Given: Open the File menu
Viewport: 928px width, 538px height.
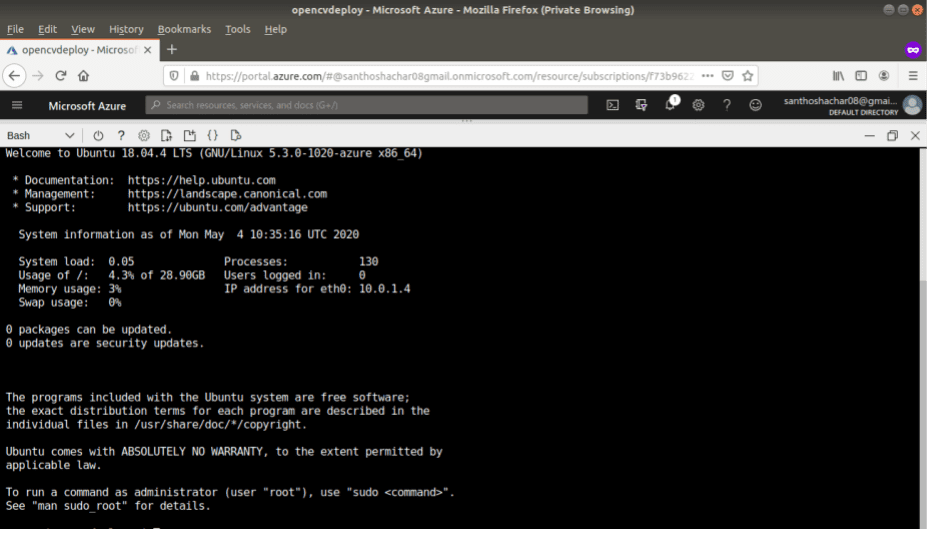Looking at the screenshot, I should point(15,29).
